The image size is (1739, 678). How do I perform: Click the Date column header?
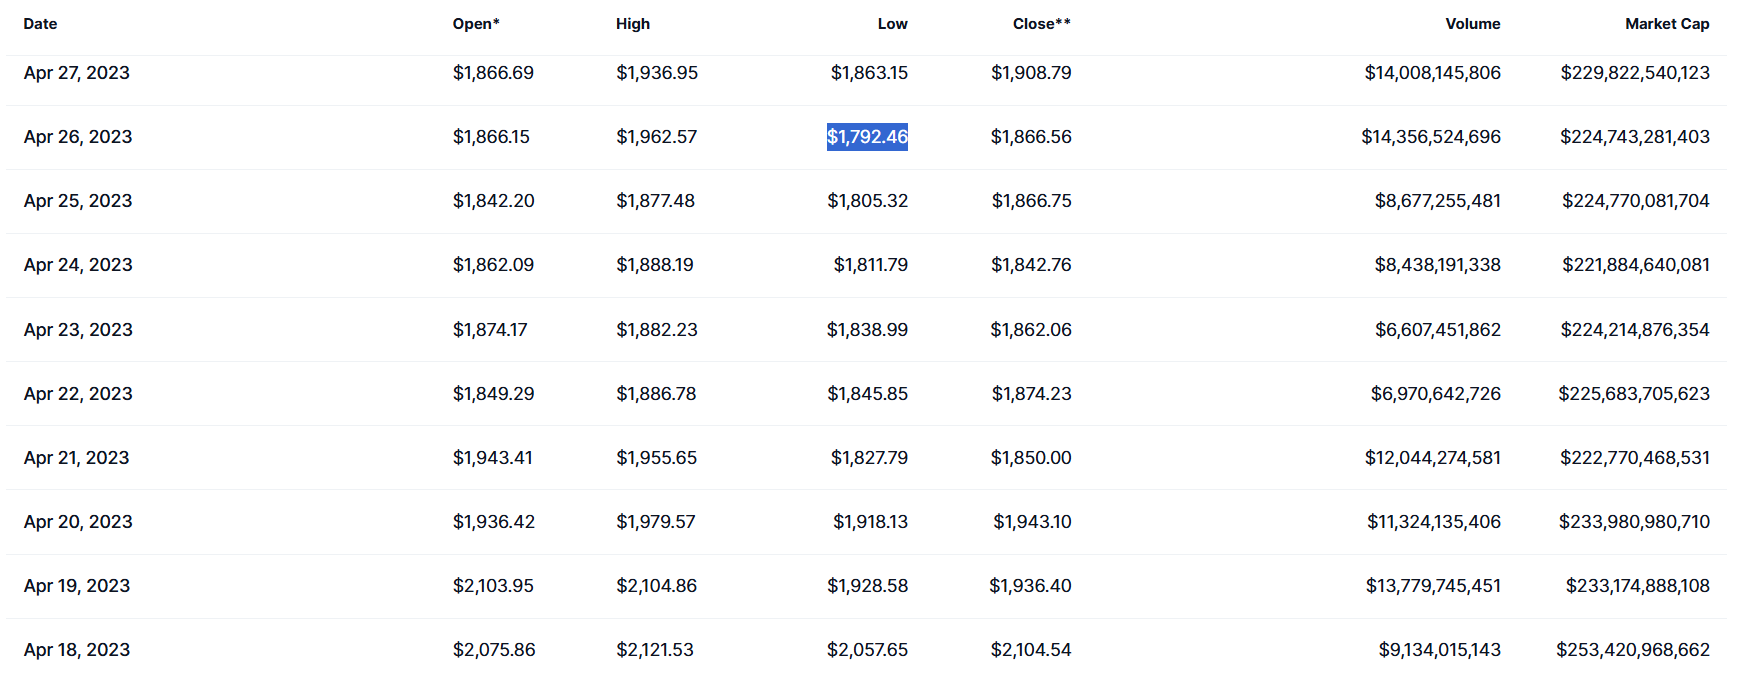pos(40,24)
